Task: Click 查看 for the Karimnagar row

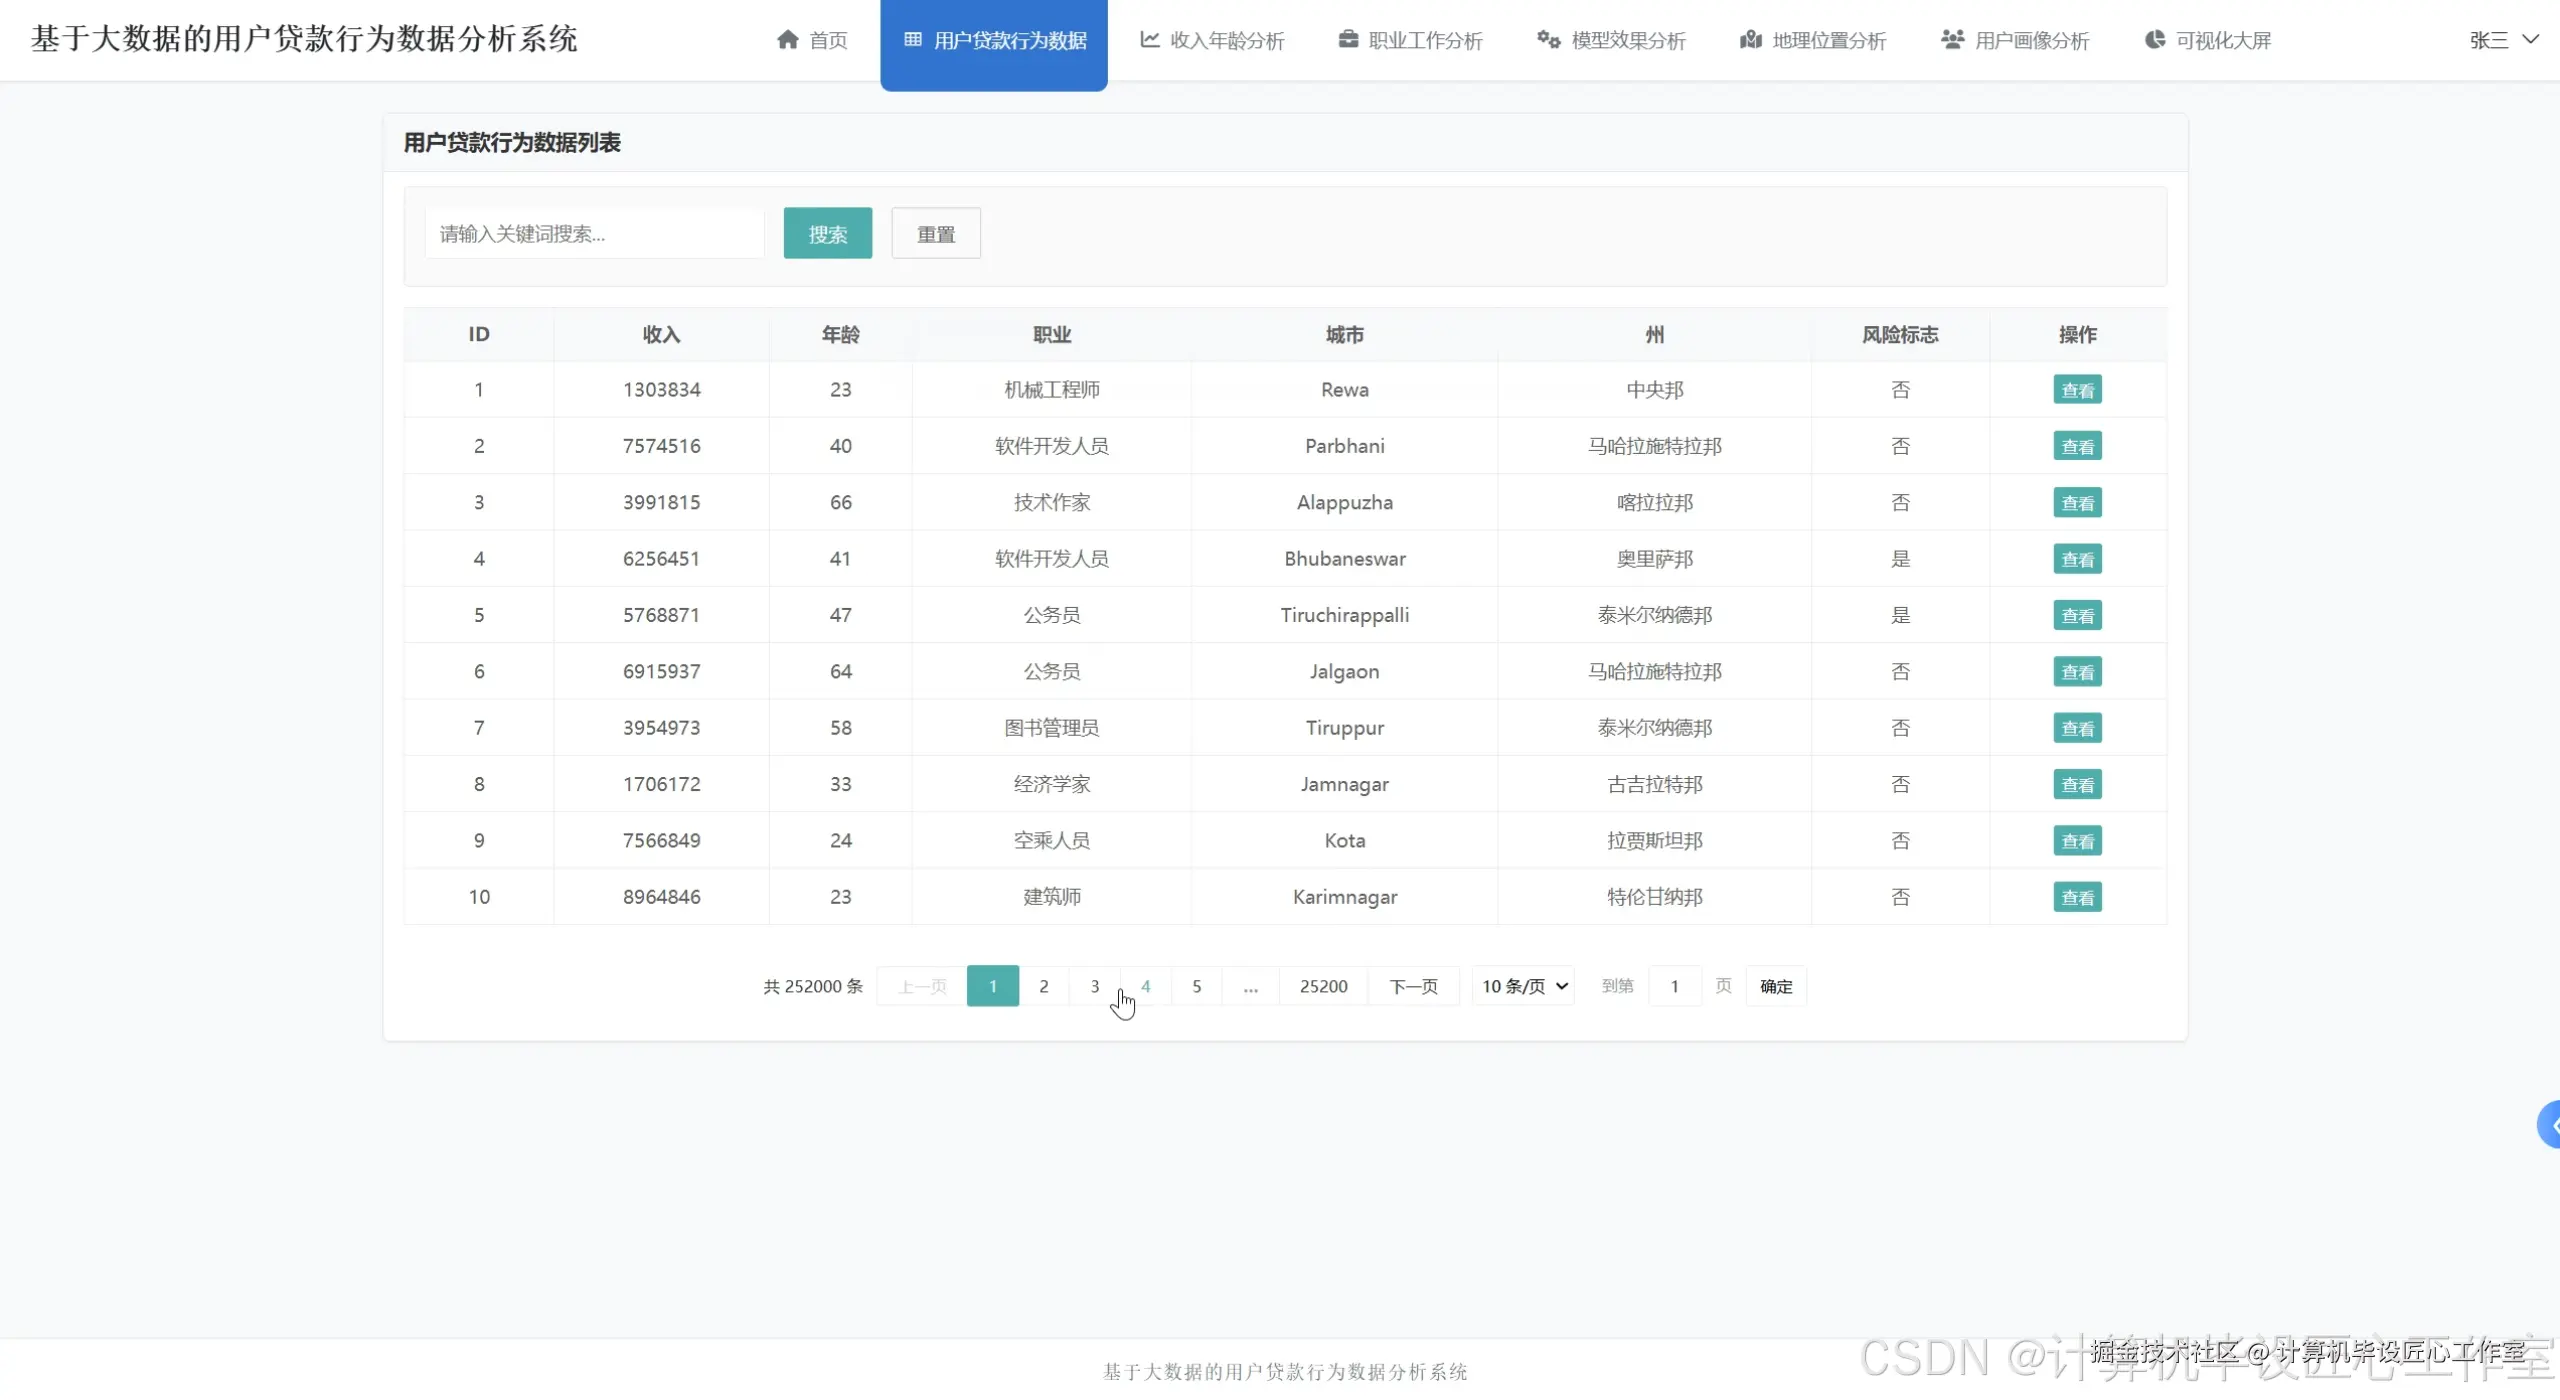Action: click(2078, 897)
